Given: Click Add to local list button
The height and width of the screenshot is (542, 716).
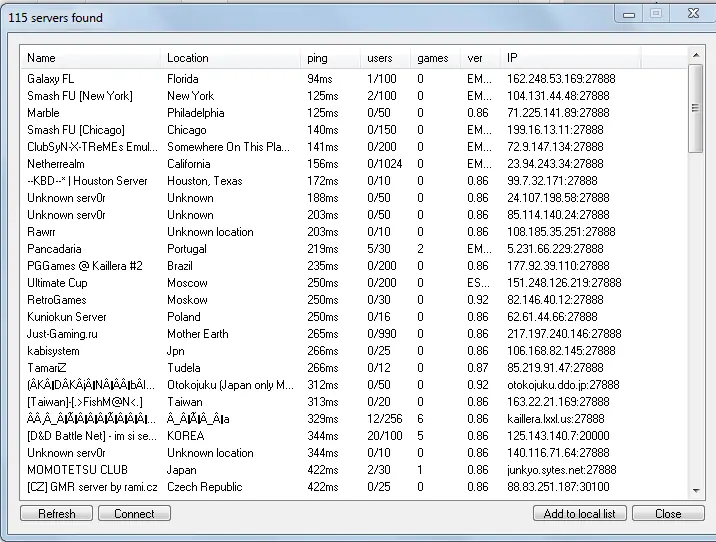Looking at the screenshot, I should click(x=579, y=513).
